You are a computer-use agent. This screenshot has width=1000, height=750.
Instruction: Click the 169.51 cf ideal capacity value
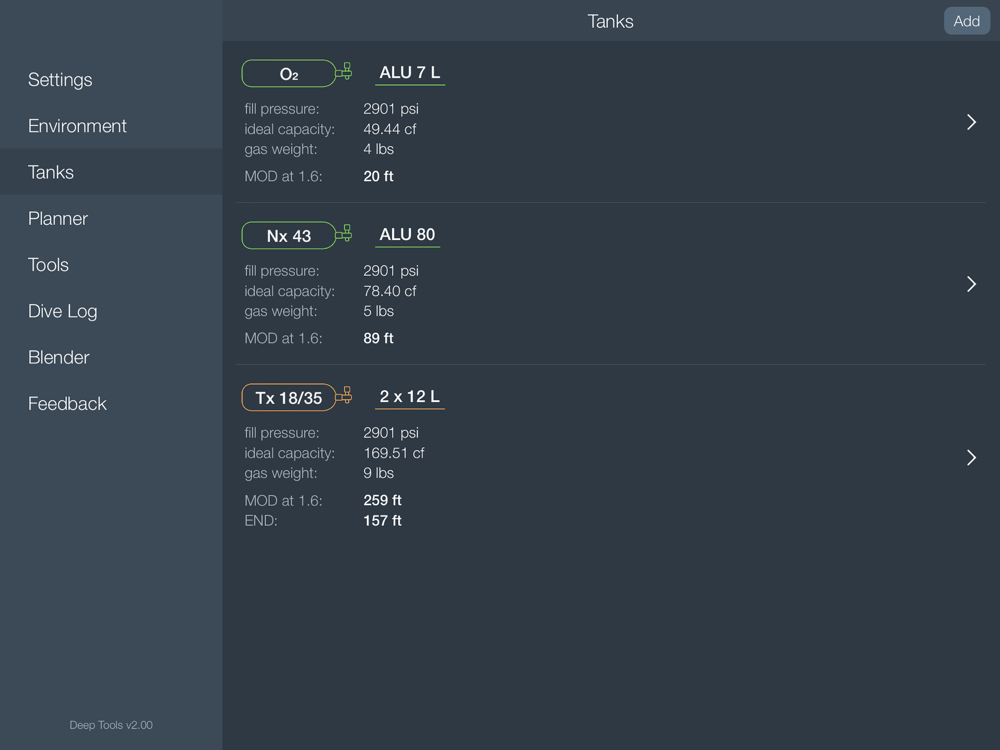point(393,453)
